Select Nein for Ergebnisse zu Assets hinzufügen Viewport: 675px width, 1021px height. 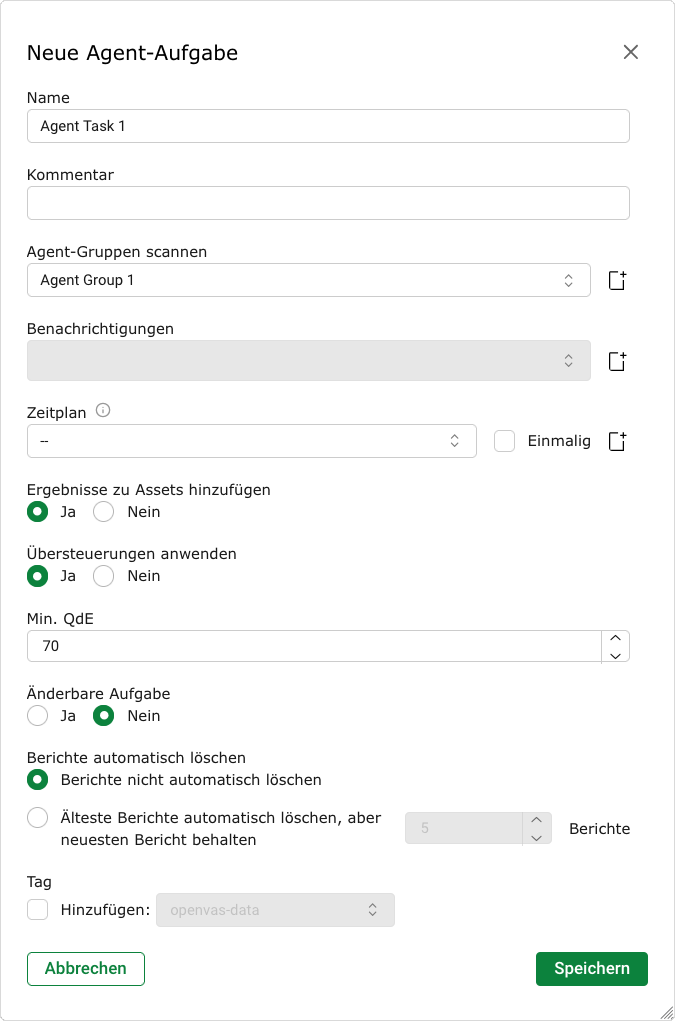[x=104, y=512]
